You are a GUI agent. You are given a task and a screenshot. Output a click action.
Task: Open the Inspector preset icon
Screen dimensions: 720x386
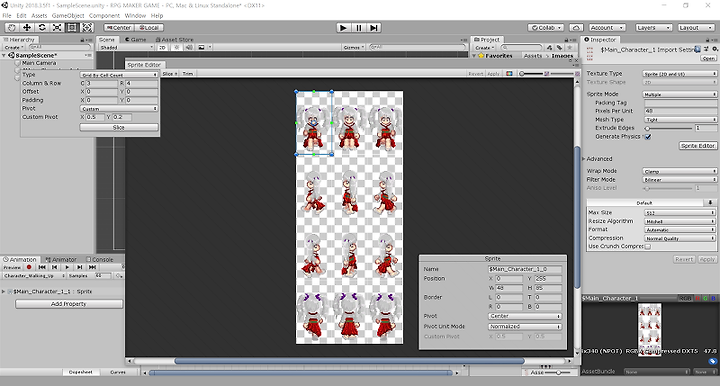706,49
